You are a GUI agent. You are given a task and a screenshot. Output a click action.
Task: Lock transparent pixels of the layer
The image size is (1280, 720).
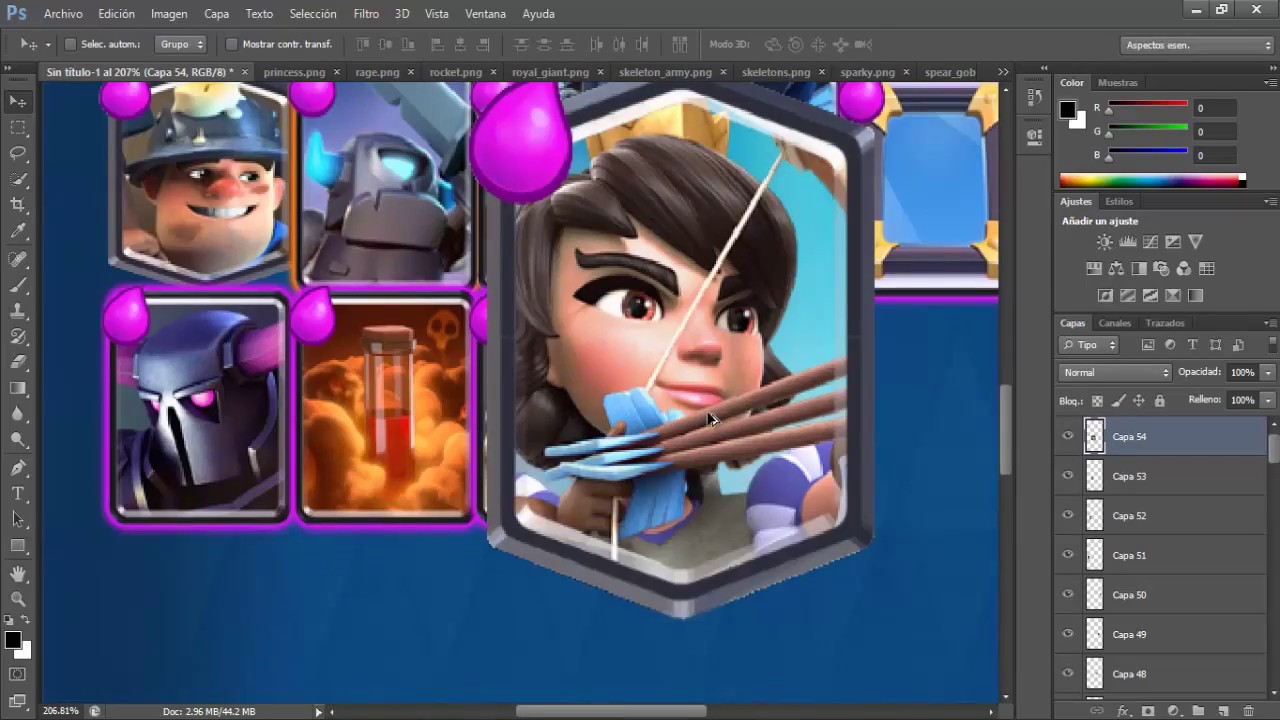point(1097,401)
